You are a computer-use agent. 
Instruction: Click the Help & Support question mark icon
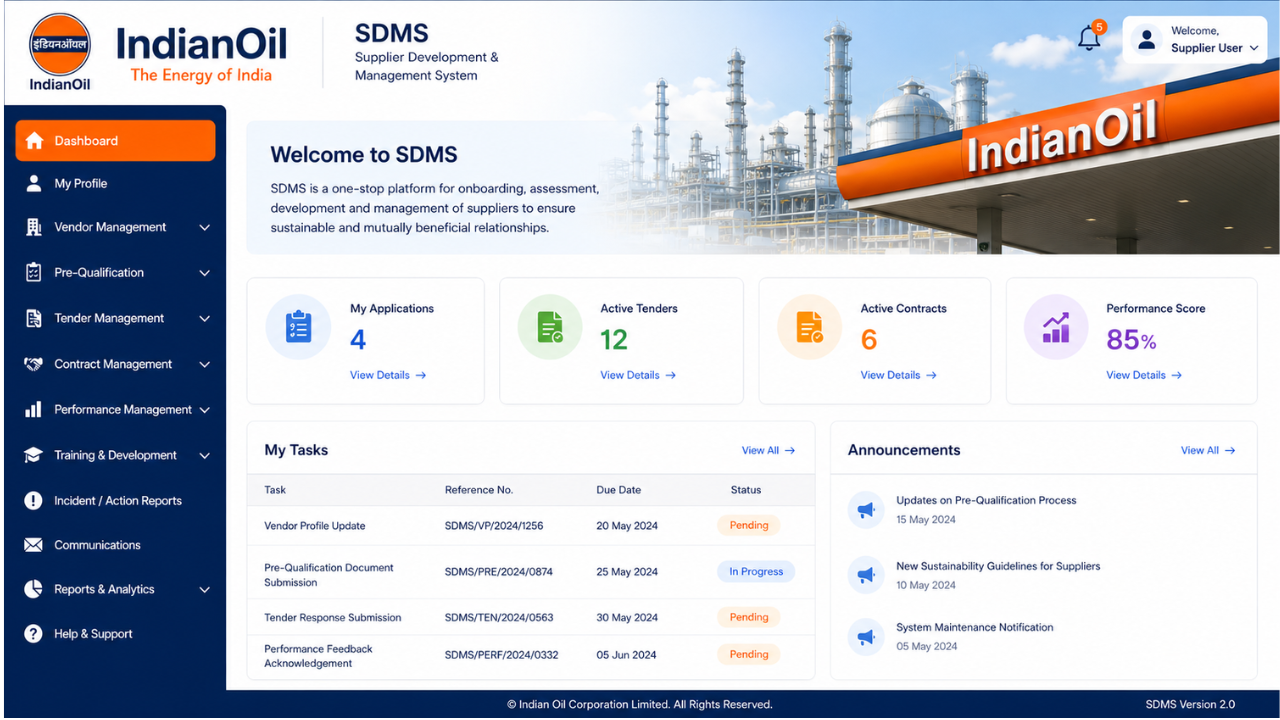[34, 634]
